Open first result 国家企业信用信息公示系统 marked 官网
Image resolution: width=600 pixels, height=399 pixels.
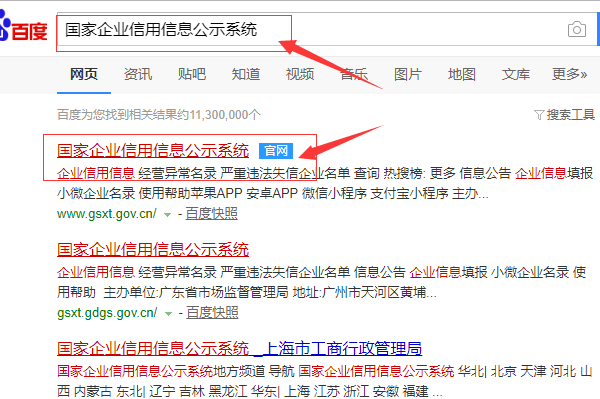(153, 151)
